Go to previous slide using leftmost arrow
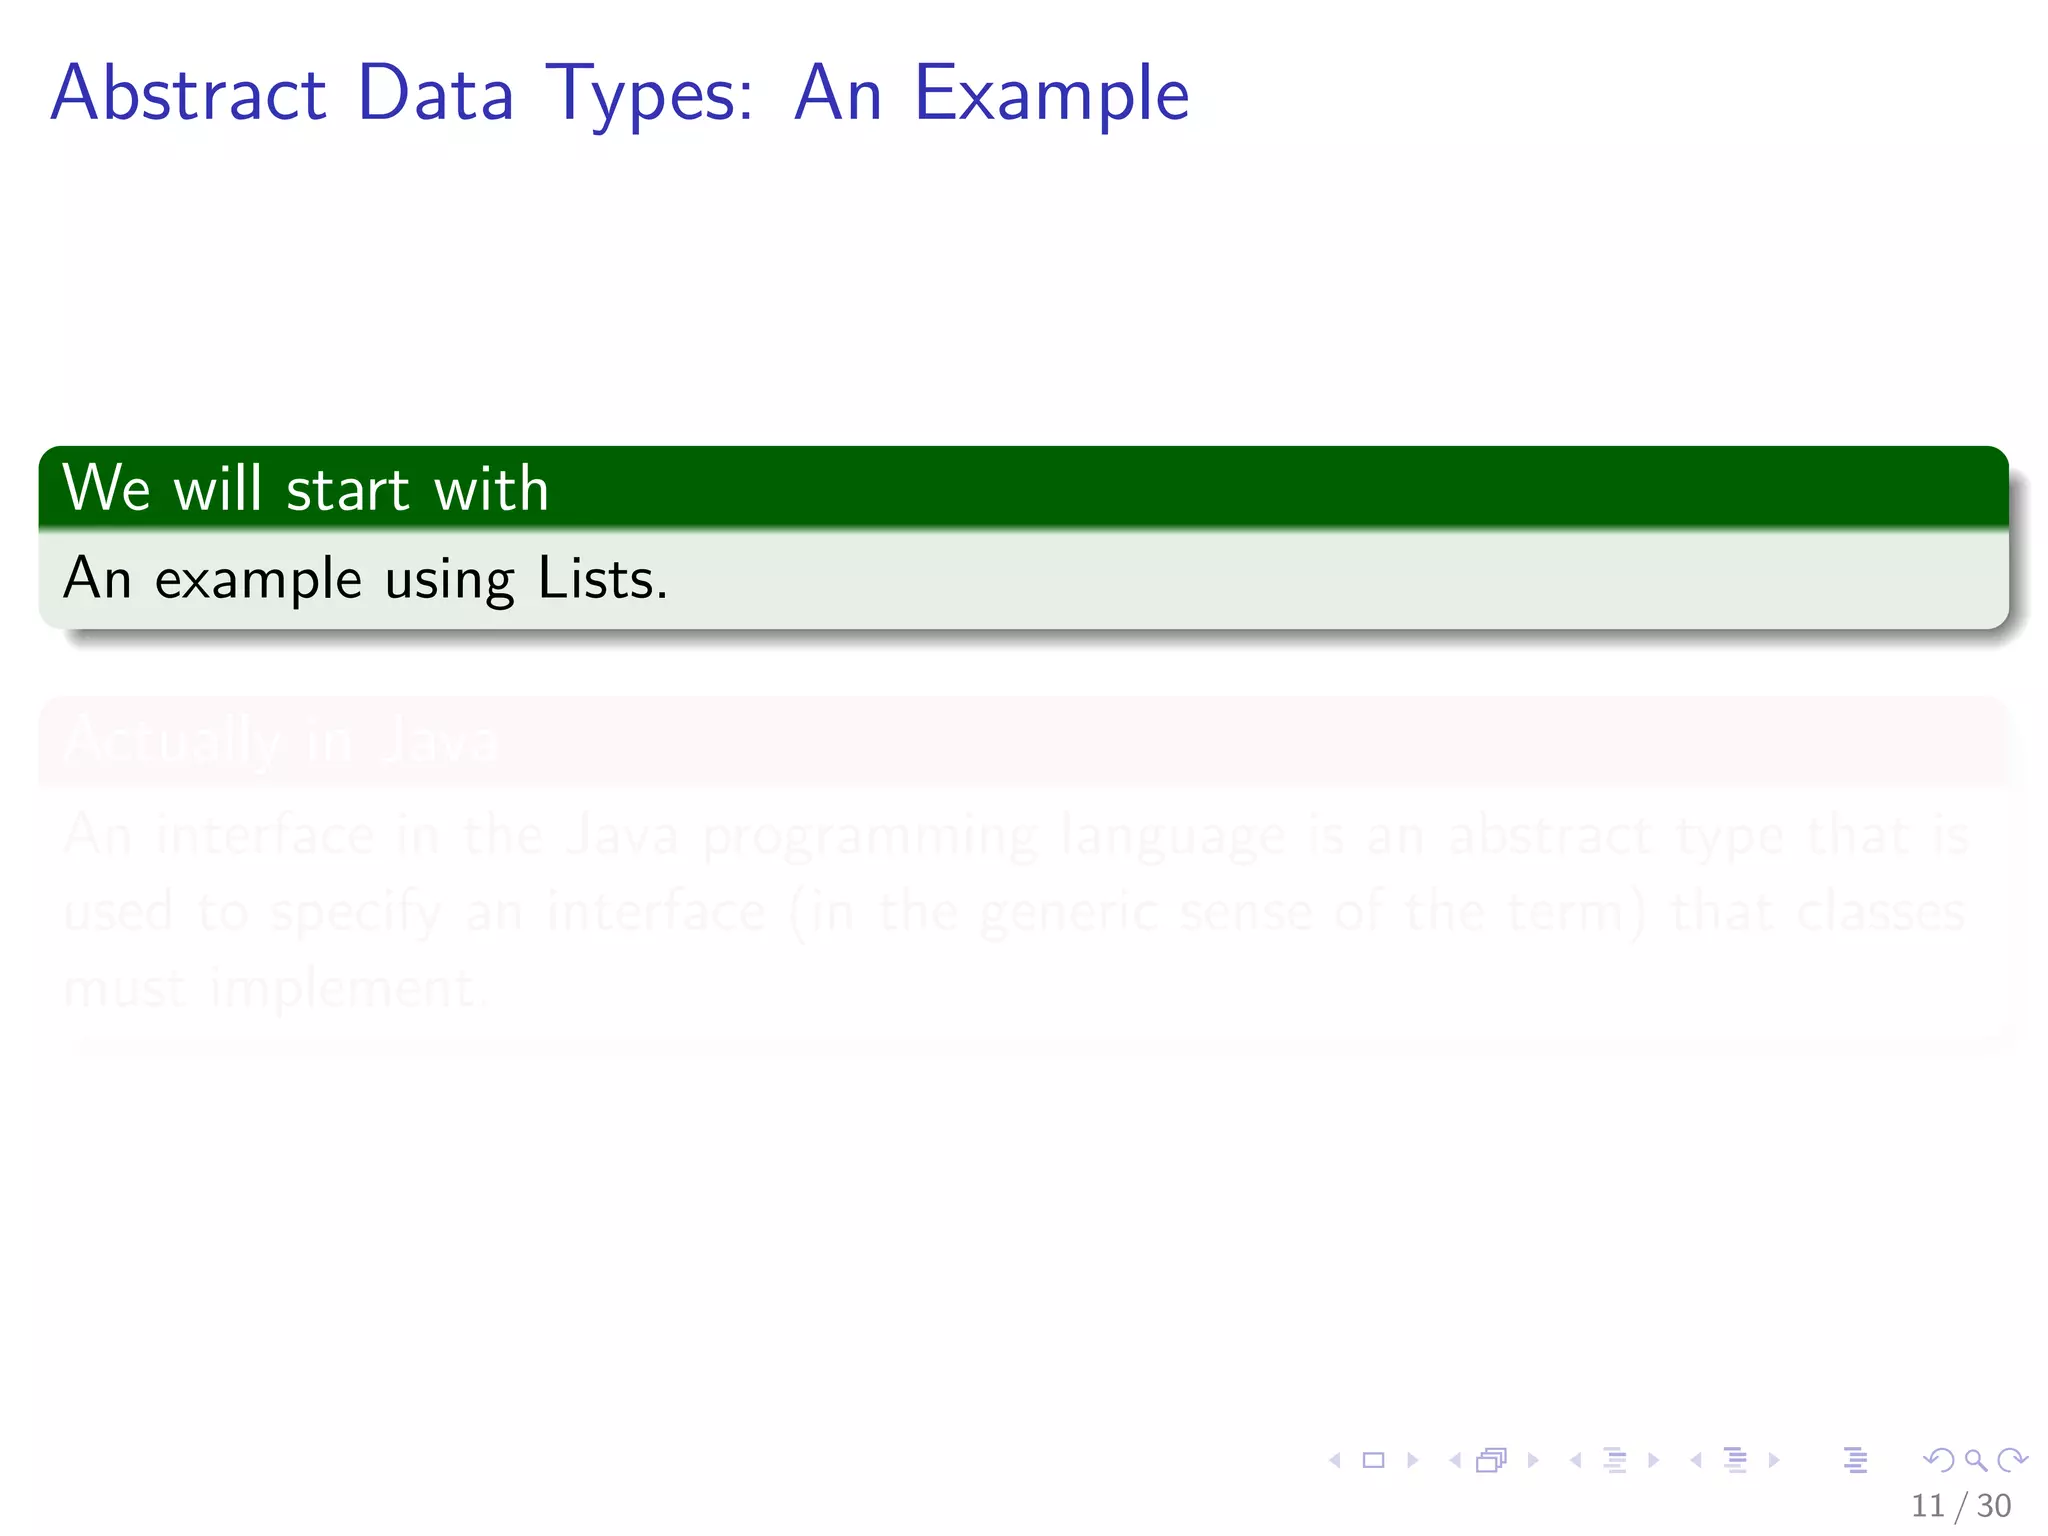Image resolution: width=2048 pixels, height=1536 pixels. click(x=1335, y=1461)
